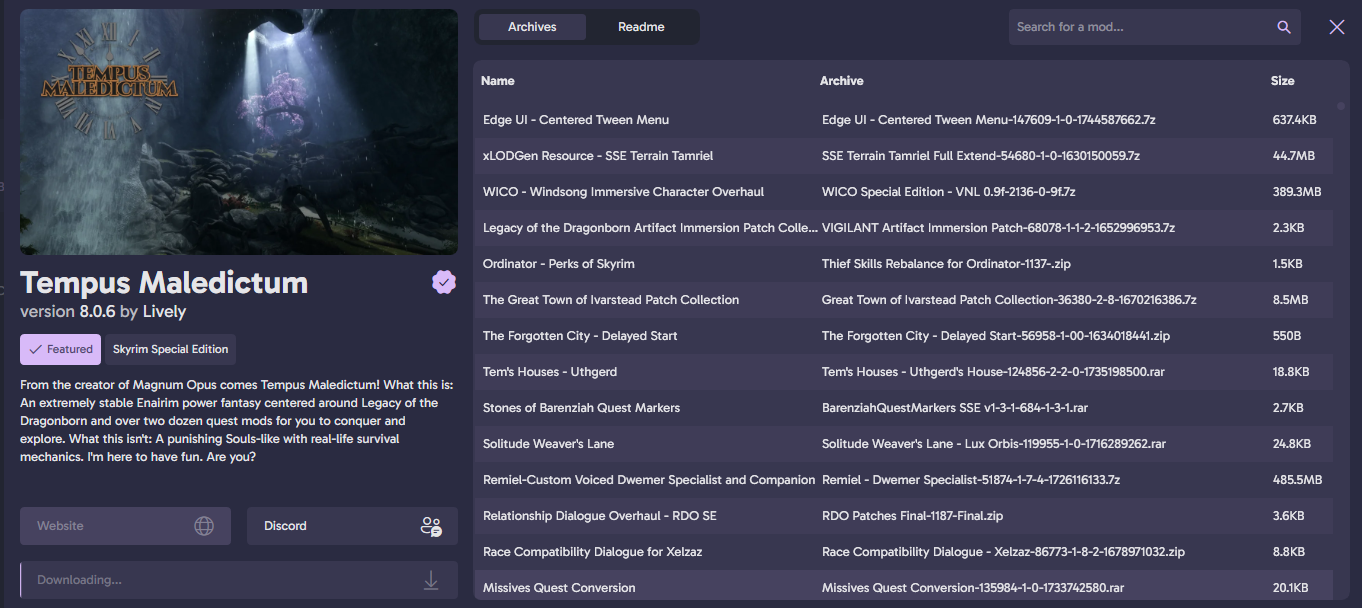Click the 'version 8.0.6 by Lively' line
Screen dimensions: 1362x608
[x=103, y=312]
